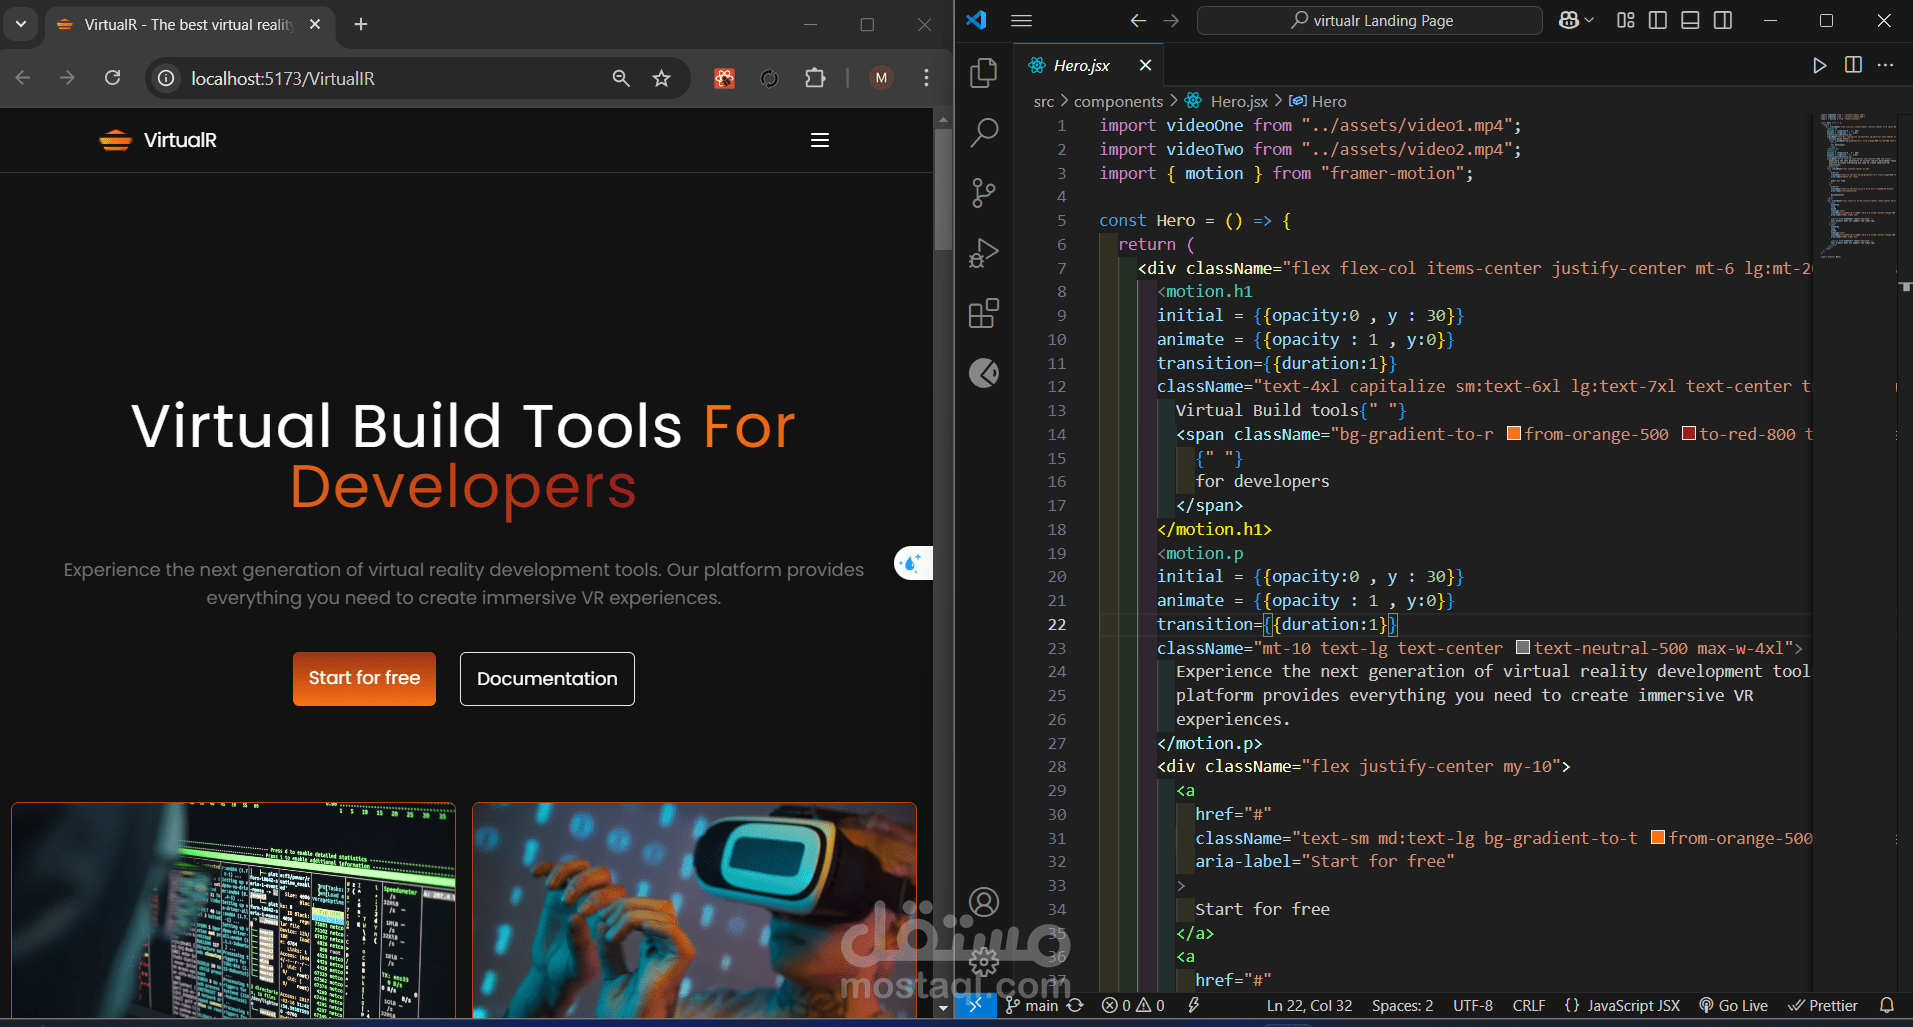Screen dimensions: 1913x1027
Task: Open the Extensions view in VS Code
Action: (x=984, y=313)
